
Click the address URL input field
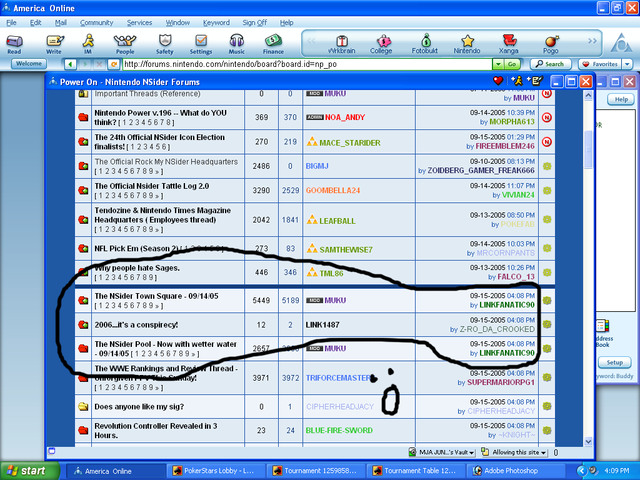coord(307,64)
